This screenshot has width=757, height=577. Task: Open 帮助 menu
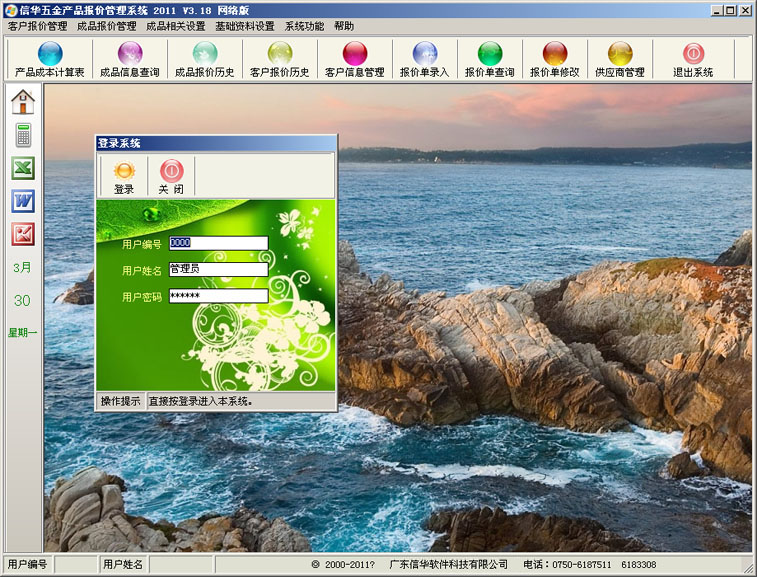point(344,26)
